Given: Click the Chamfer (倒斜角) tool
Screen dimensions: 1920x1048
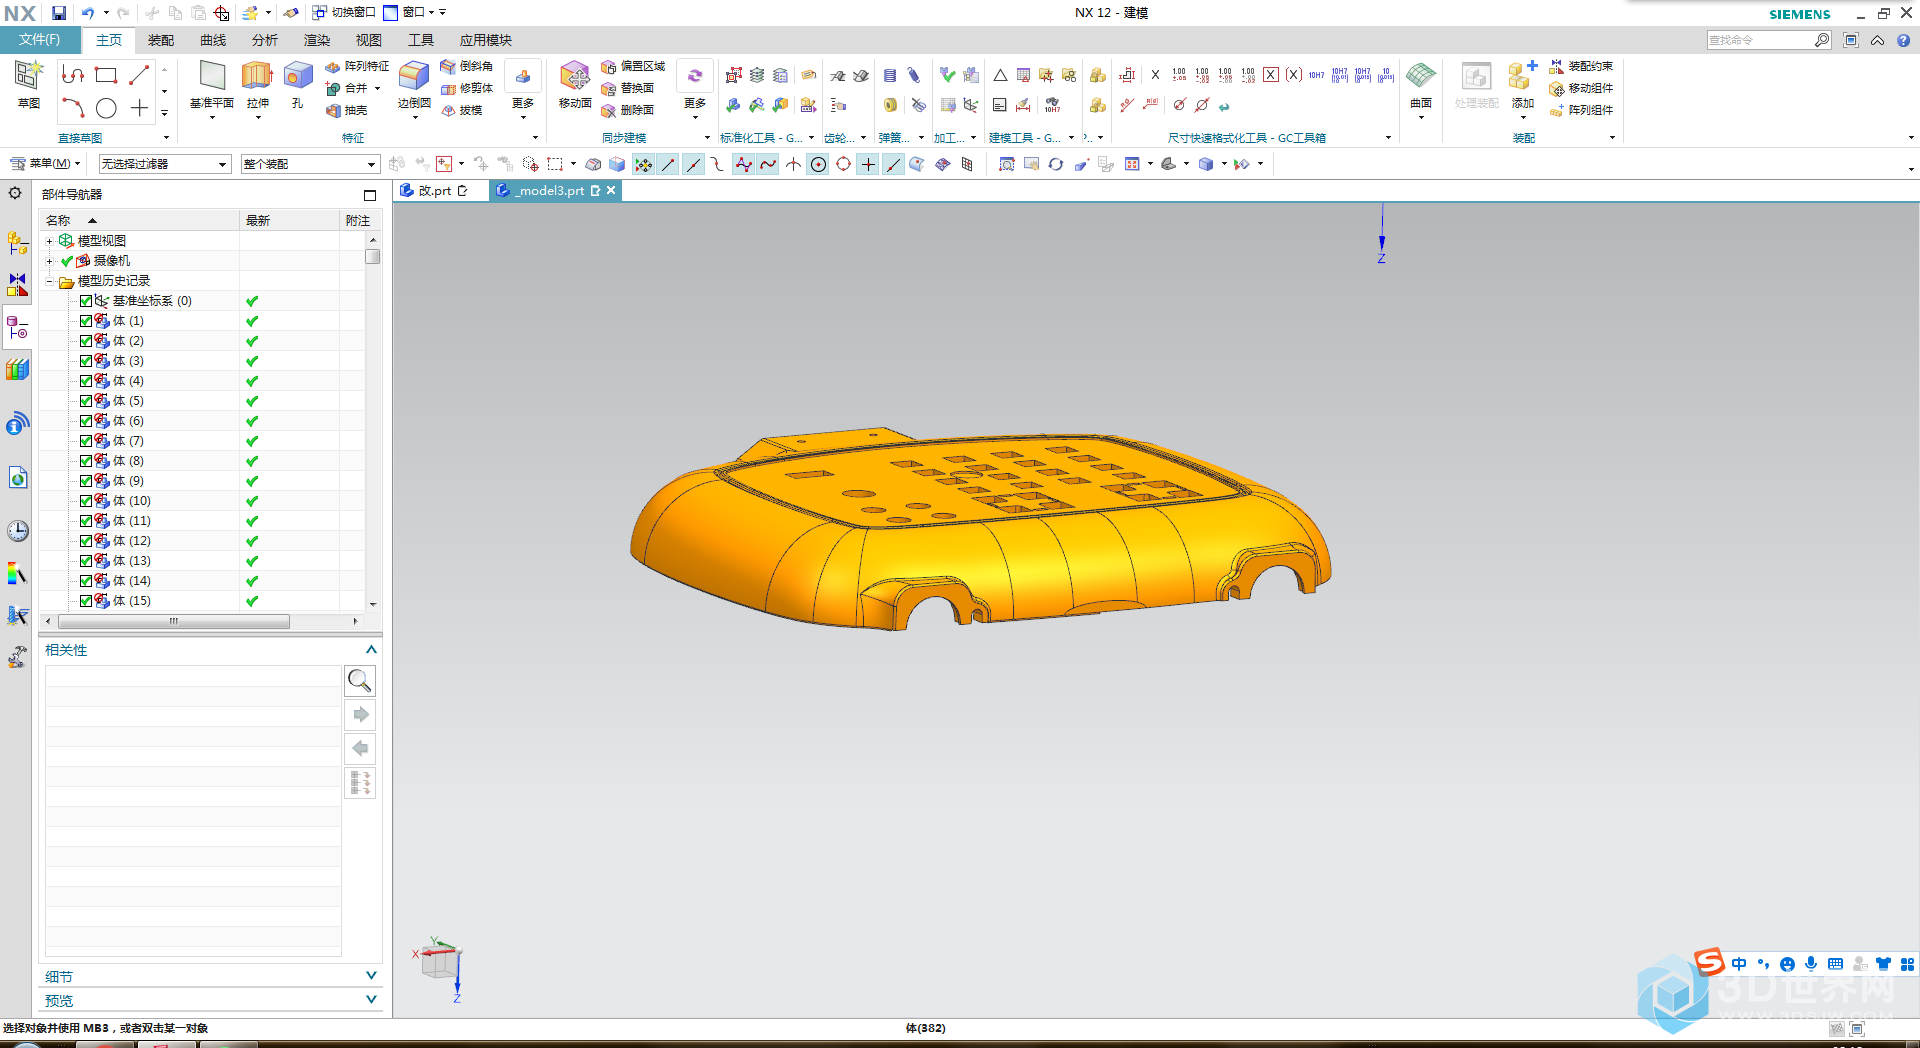Looking at the screenshot, I should pos(467,66).
